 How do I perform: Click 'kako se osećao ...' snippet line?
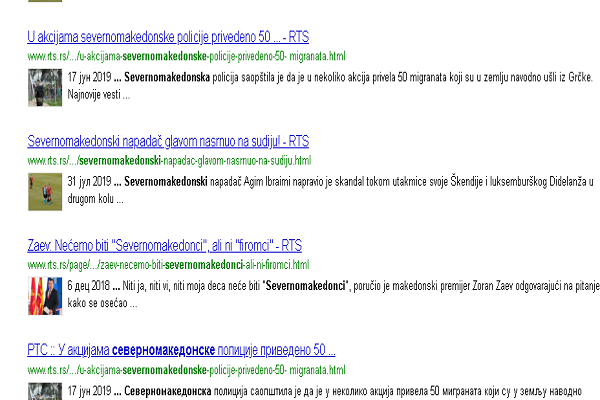pos(102,303)
